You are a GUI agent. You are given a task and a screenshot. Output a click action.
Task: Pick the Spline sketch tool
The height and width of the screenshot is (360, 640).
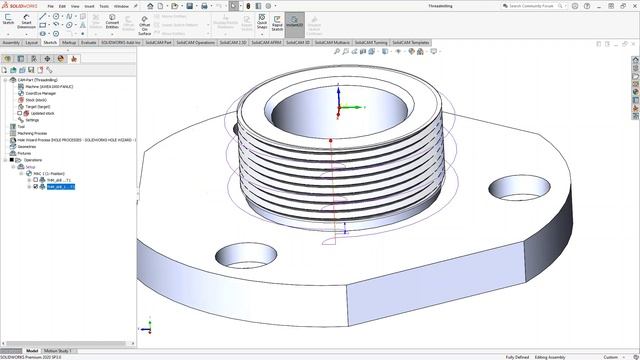click(x=69, y=16)
